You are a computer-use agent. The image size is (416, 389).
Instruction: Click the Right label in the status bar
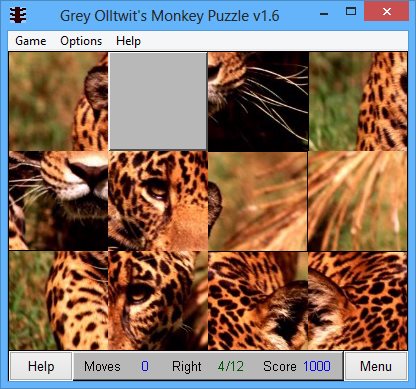(187, 366)
